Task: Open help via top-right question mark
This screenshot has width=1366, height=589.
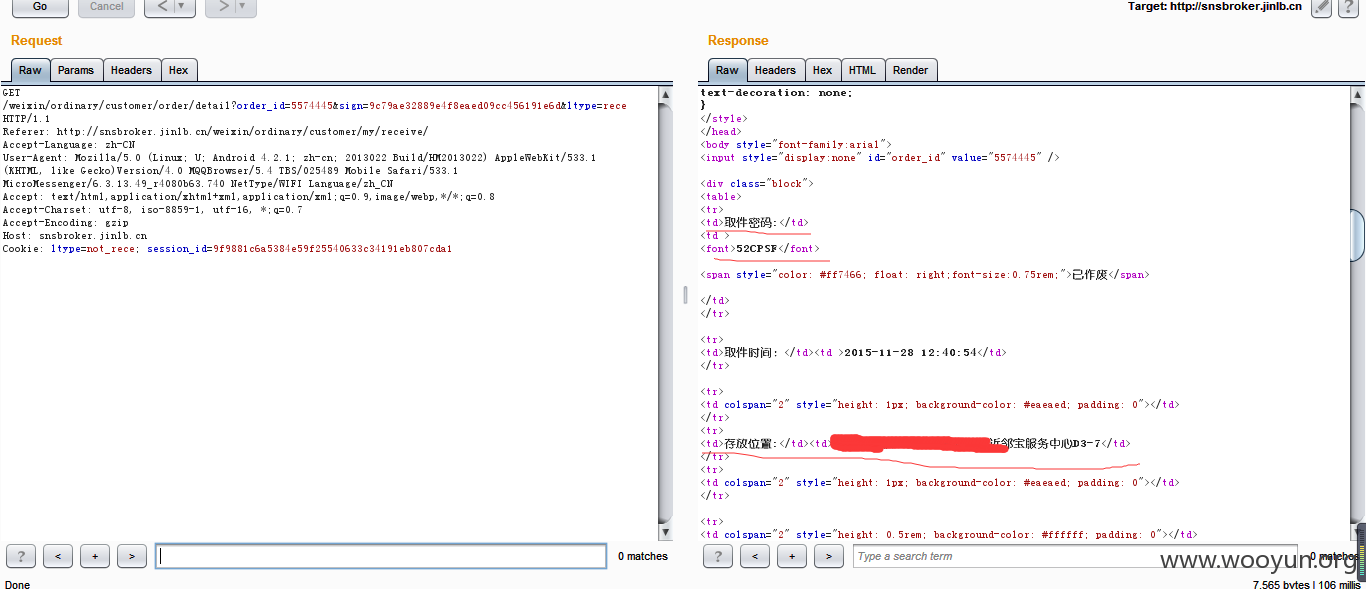Action: 1348,7
